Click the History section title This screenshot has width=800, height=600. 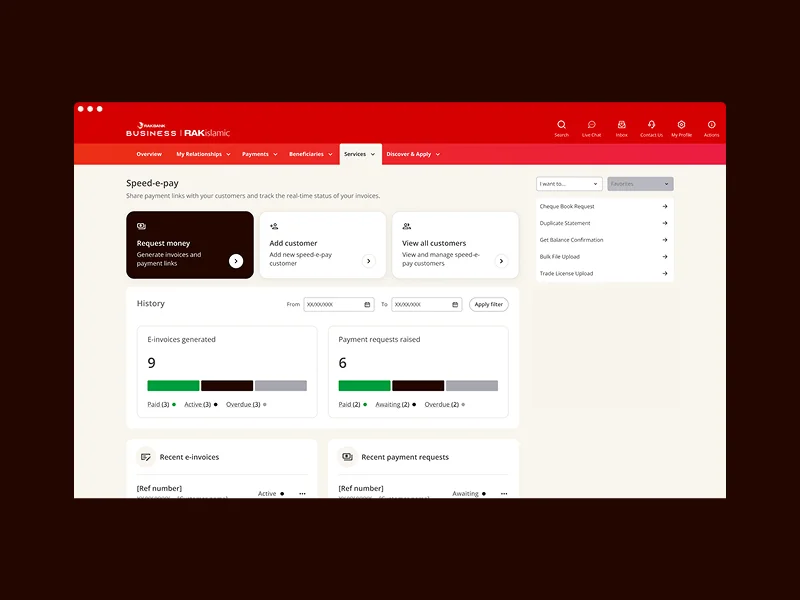point(151,304)
